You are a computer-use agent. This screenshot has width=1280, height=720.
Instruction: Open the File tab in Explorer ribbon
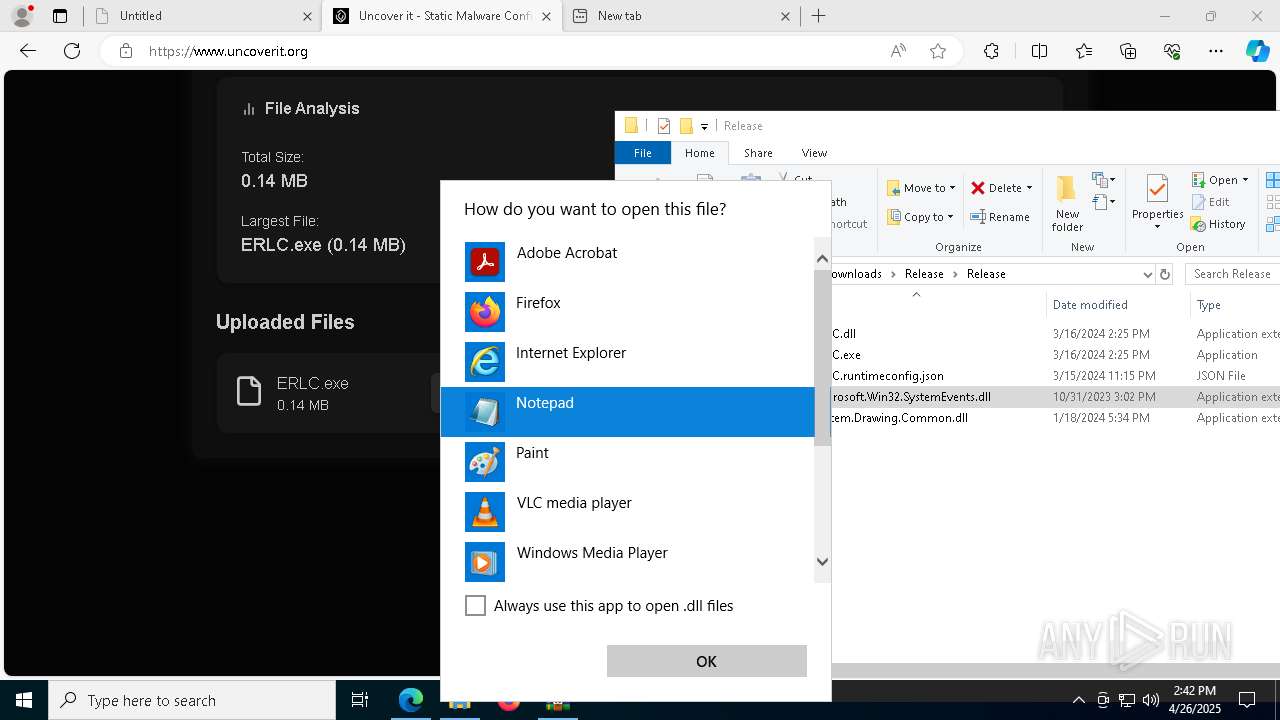point(643,153)
